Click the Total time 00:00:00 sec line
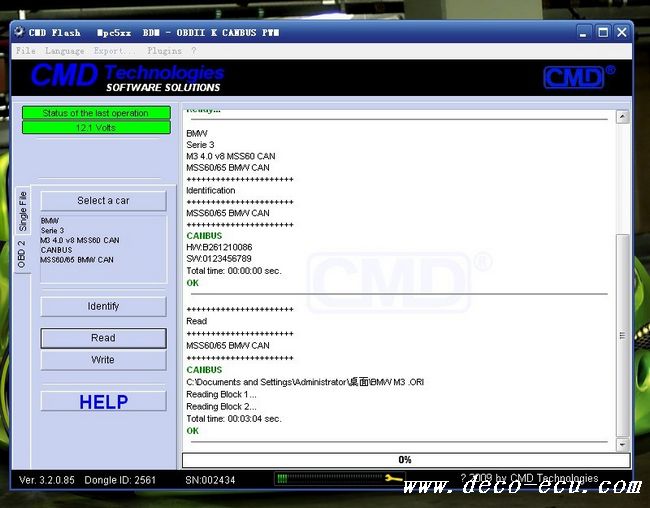Viewport: 650px width, 508px height. click(234, 271)
